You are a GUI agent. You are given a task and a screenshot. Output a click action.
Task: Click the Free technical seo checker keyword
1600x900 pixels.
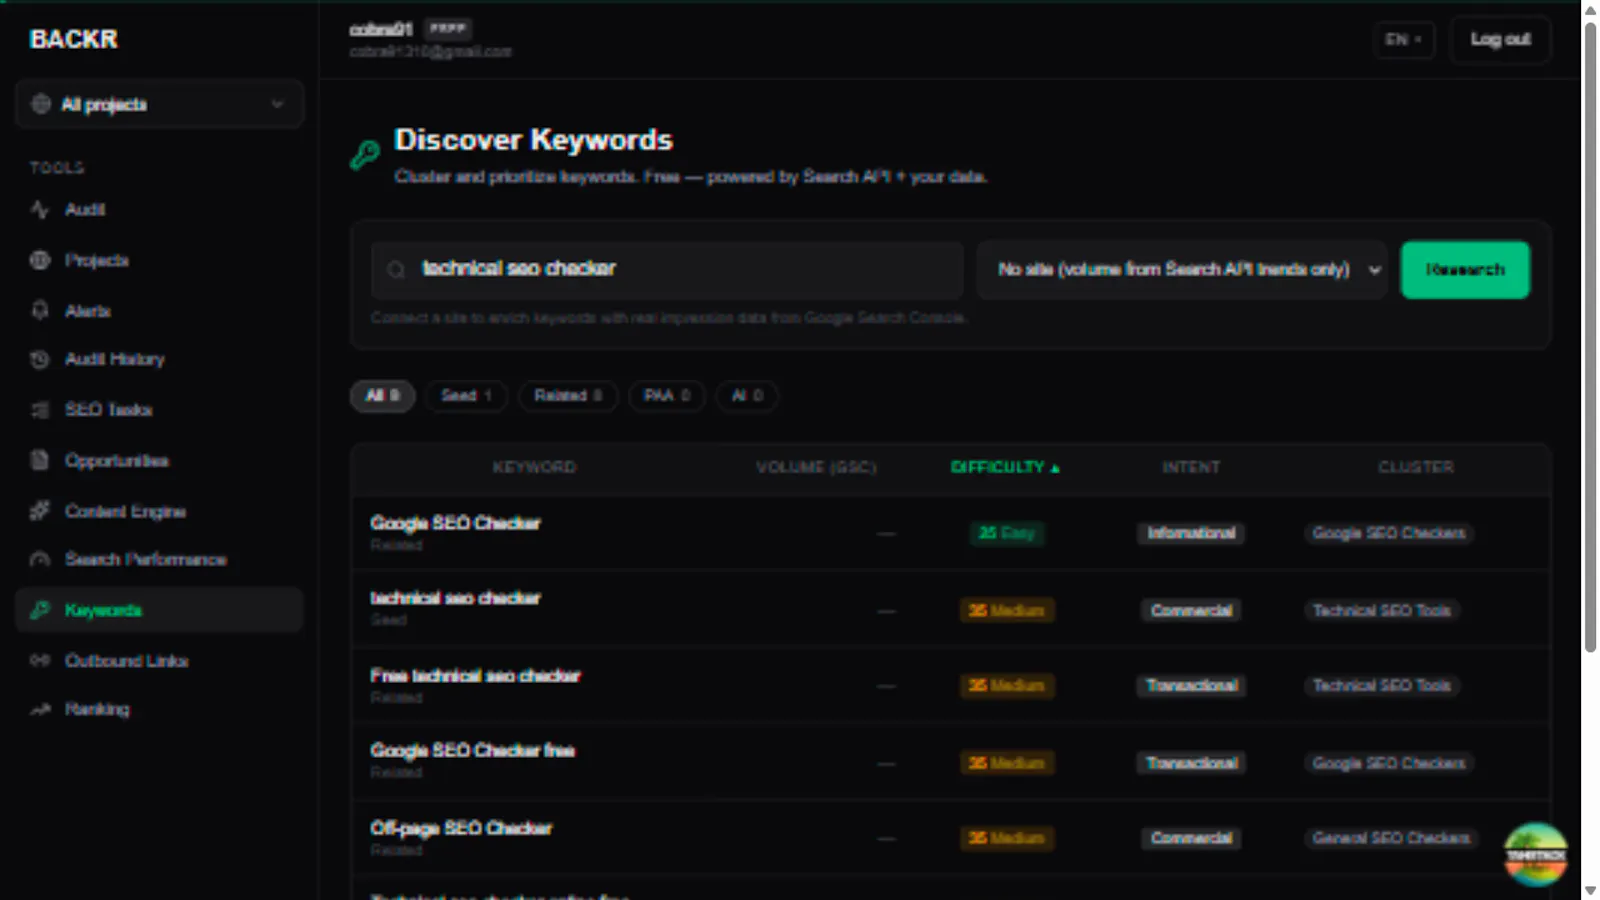click(475, 676)
